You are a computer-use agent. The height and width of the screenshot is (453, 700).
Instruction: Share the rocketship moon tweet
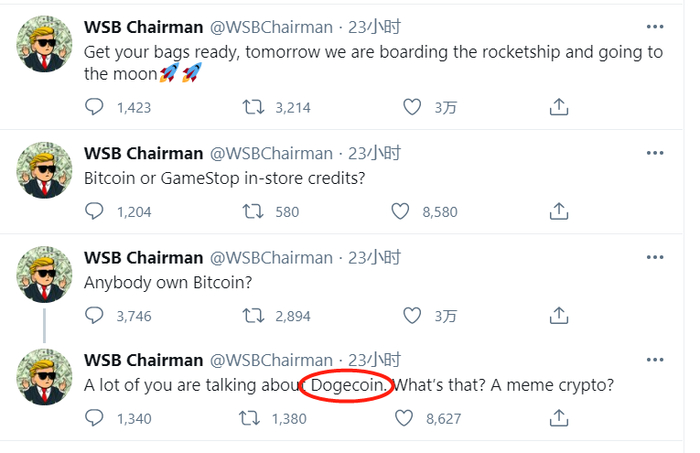pyautogui.click(x=560, y=107)
